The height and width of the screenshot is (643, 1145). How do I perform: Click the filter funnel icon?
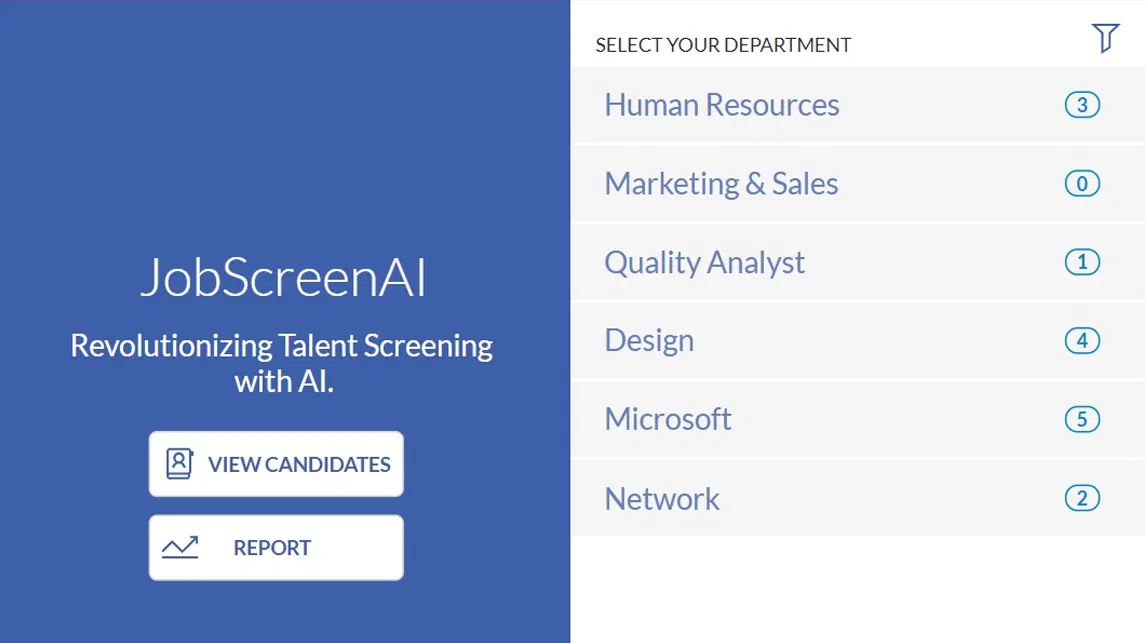(1105, 39)
